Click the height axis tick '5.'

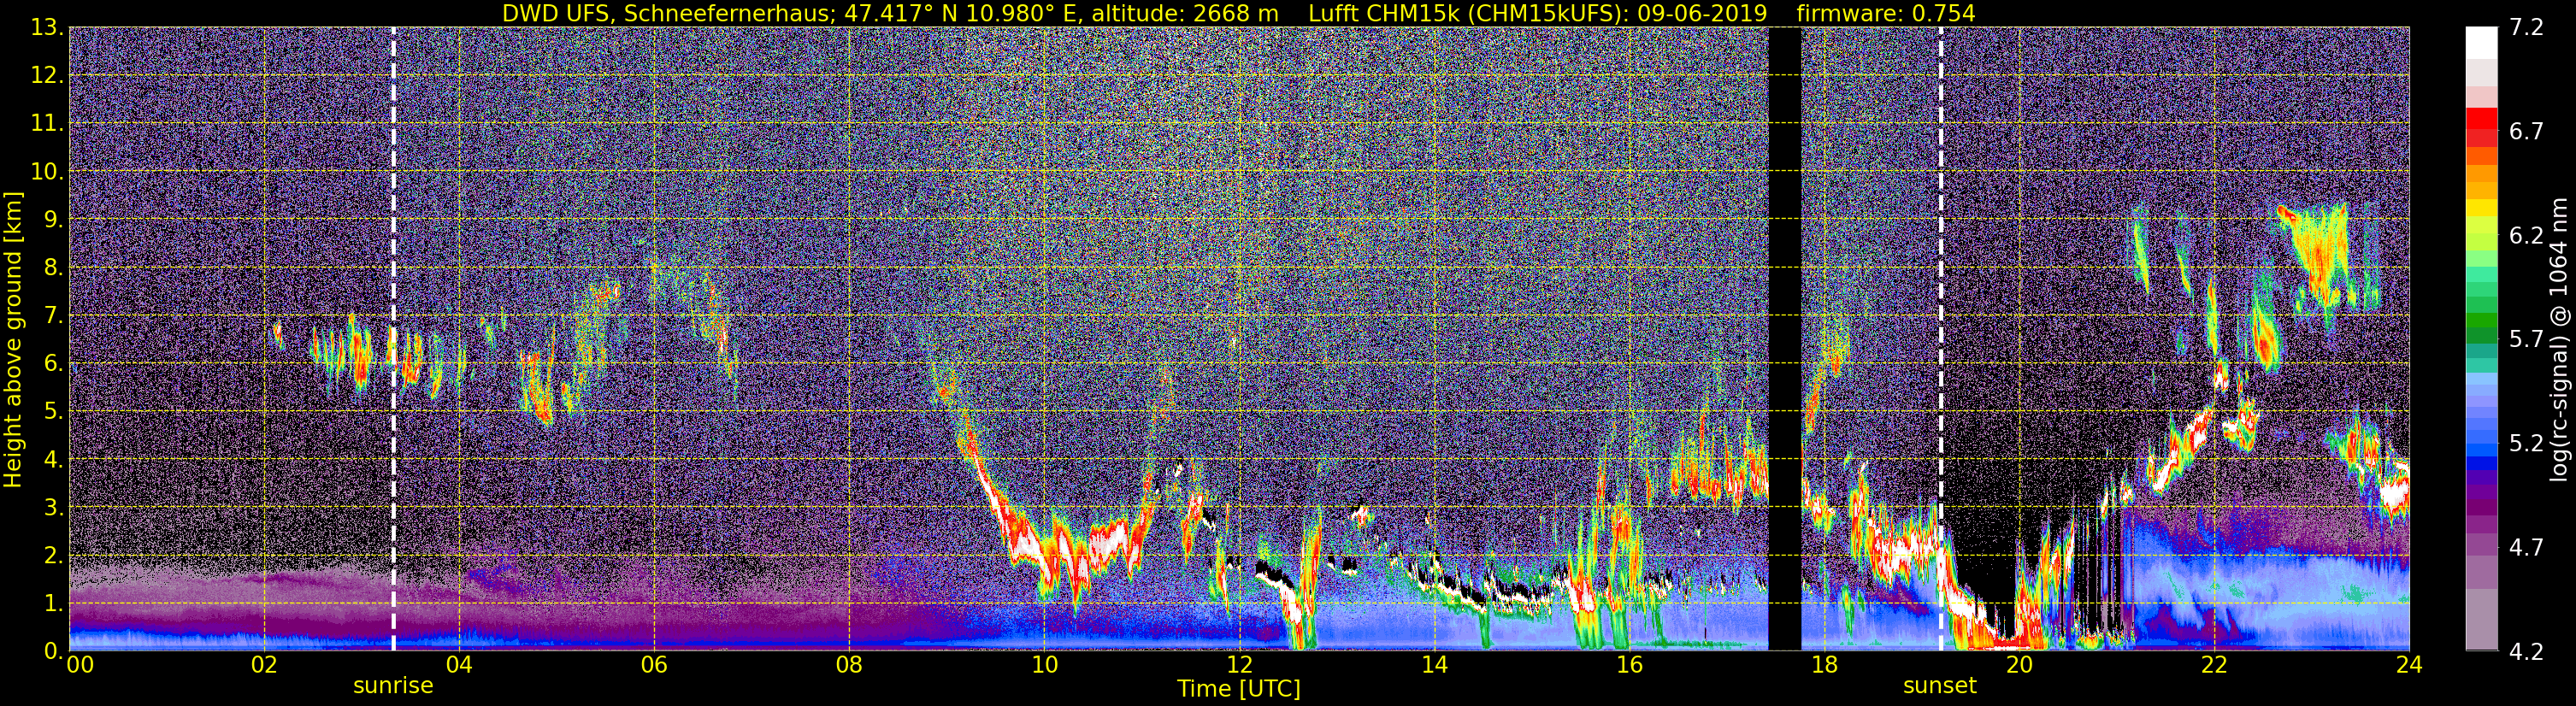click(52, 411)
